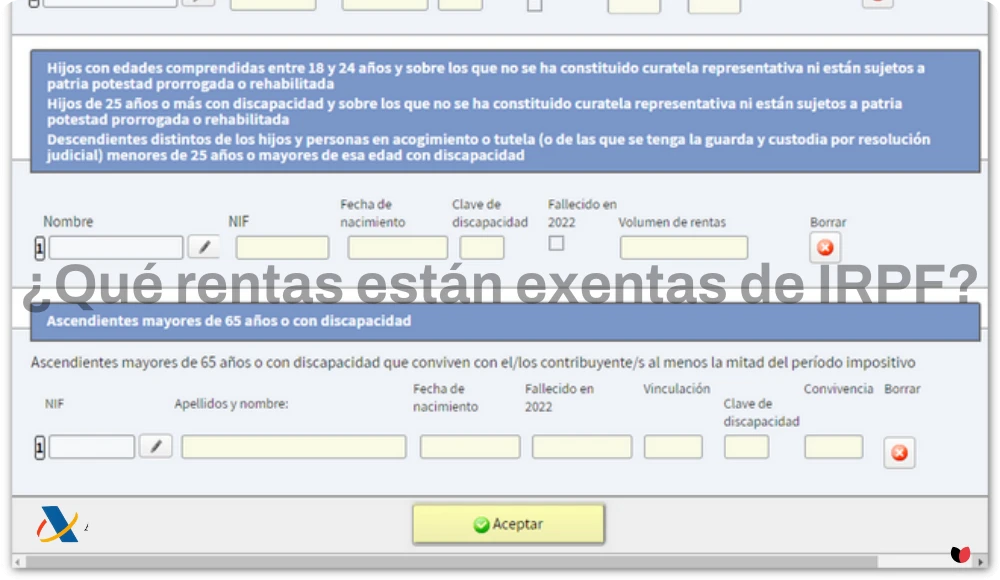Click the red delete icon in the topmost row
This screenshot has height=580, width=1000.
coord(878,4)
